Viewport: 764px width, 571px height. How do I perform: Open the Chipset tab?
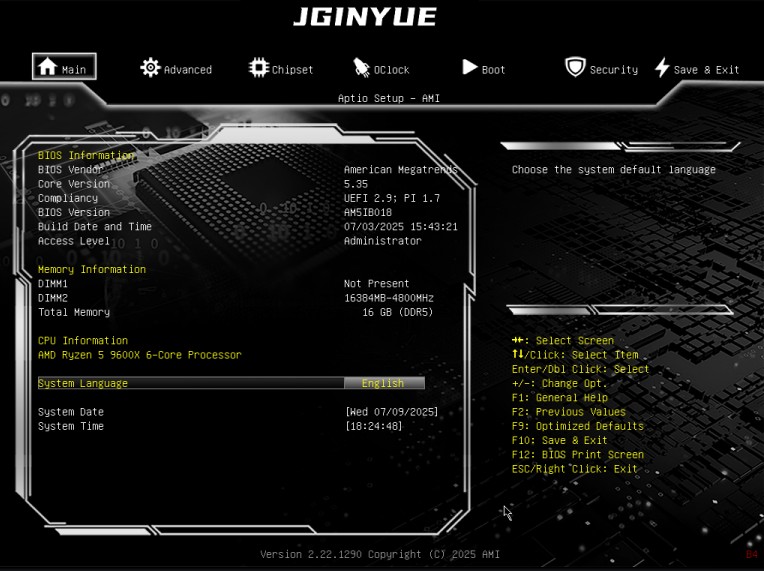tap(292, 70)
